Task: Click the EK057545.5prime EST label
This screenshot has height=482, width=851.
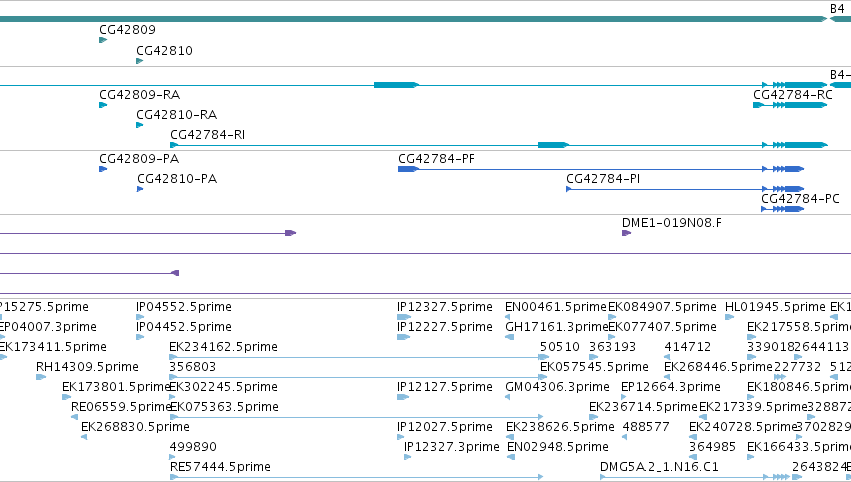Action: pyautogui.click(x=594, y=366)
